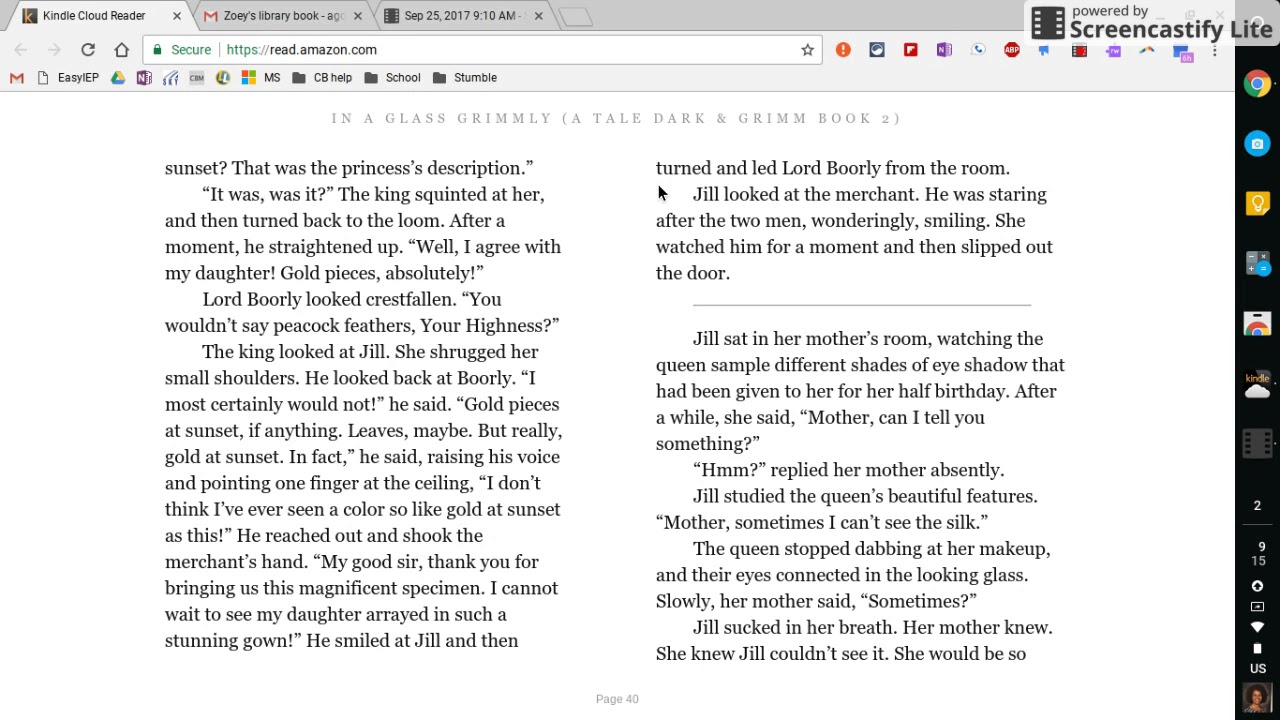Open the Camera app in the shelf

tap(1257, 144)
